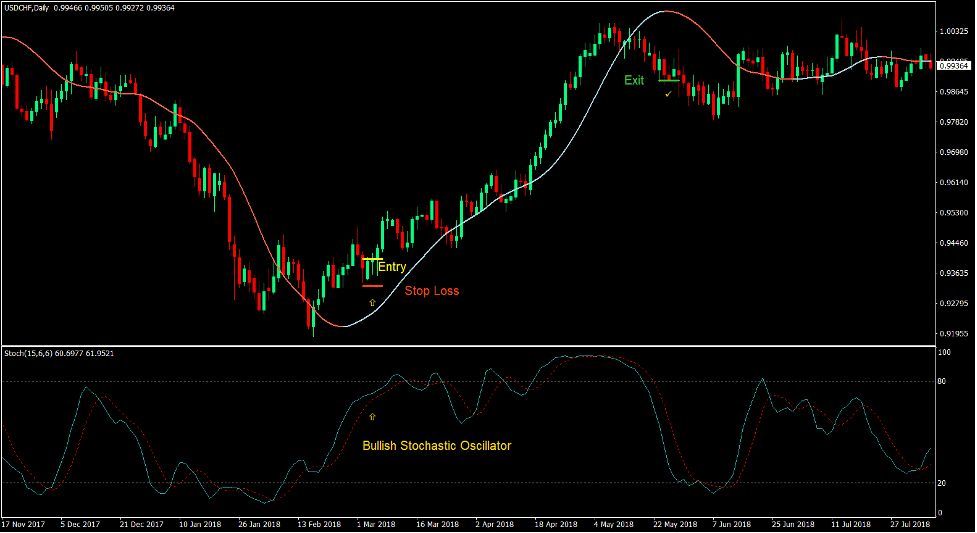Click the up arrow below the Entry candle

pos(373,301)
